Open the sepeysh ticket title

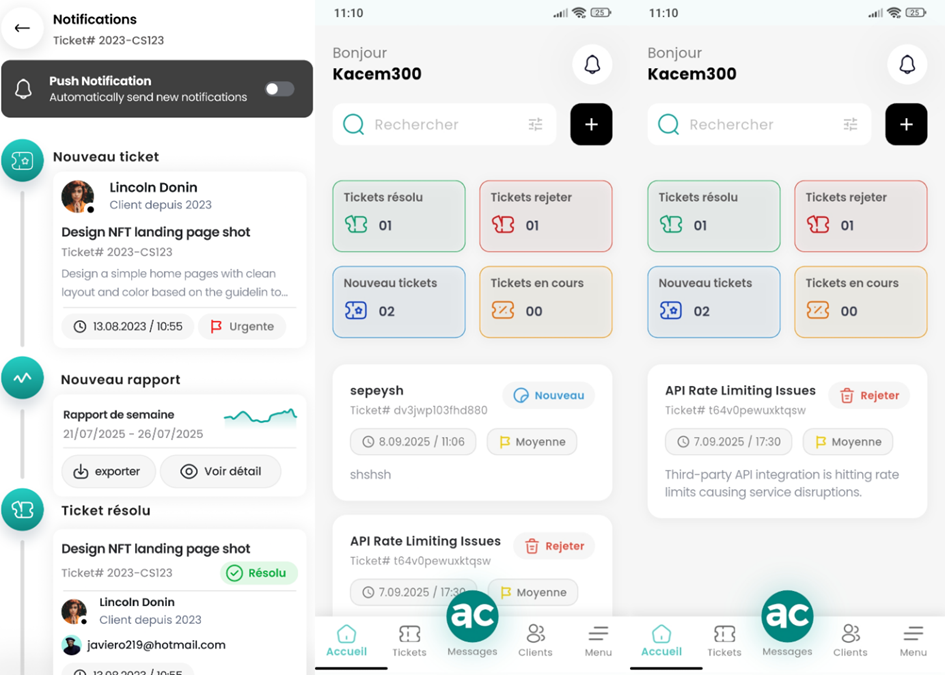click(377, 391)
